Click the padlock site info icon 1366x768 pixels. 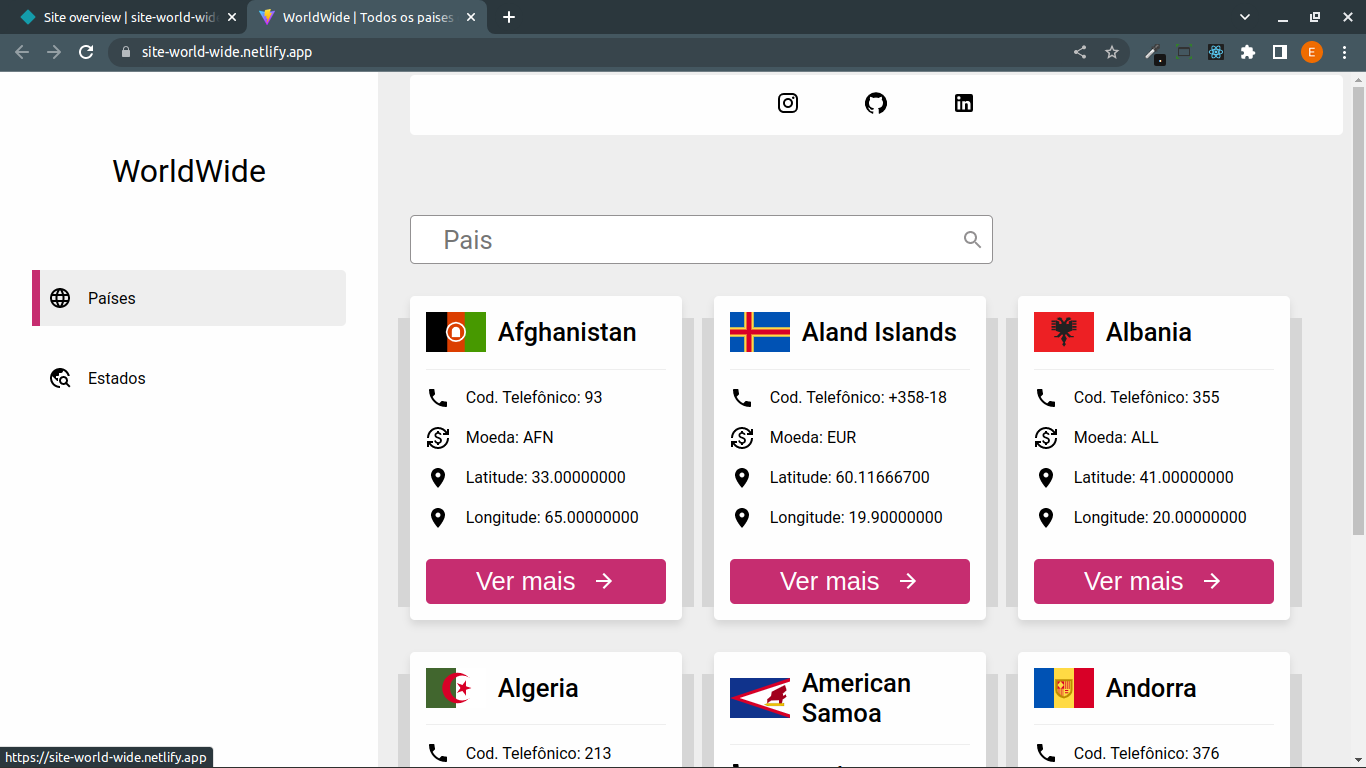pos(125,52)
